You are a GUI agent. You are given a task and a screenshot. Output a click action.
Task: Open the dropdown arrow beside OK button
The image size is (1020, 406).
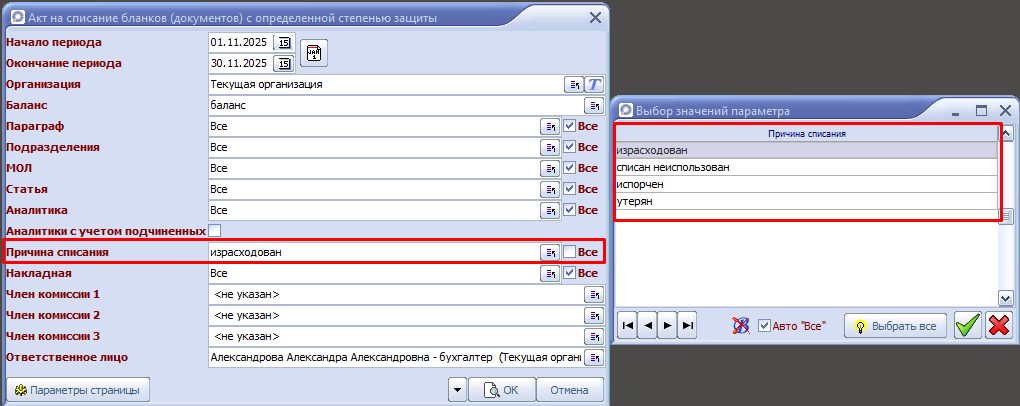[457, 390]
